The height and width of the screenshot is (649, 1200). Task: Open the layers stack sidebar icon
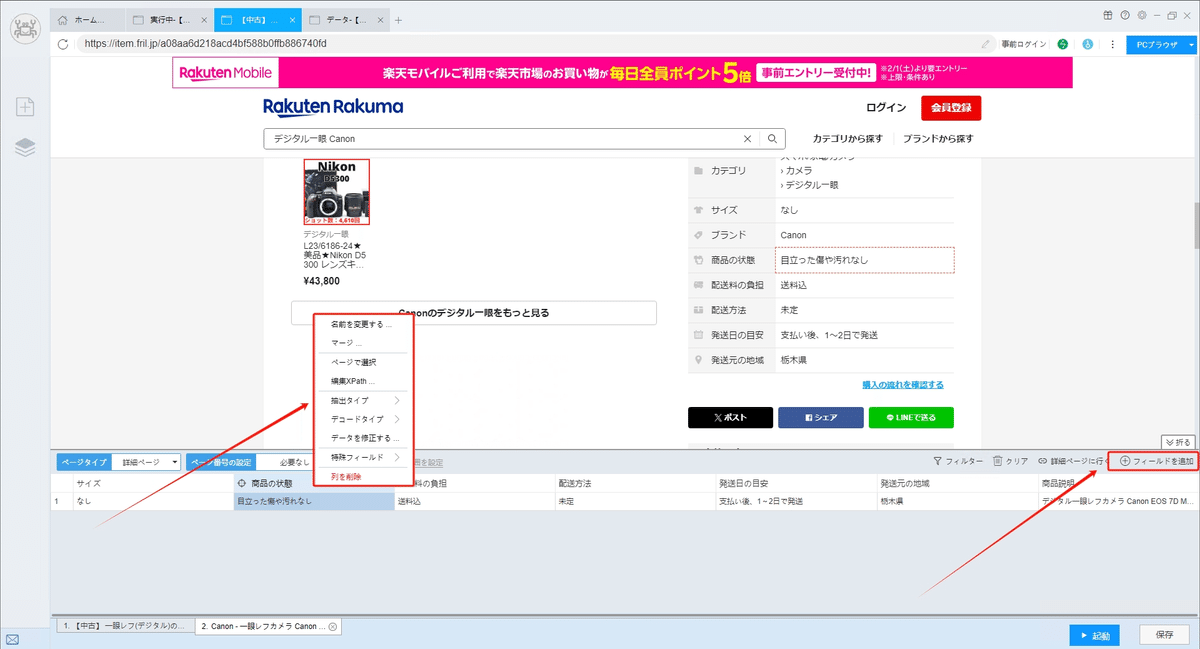[x=25, y=148]
